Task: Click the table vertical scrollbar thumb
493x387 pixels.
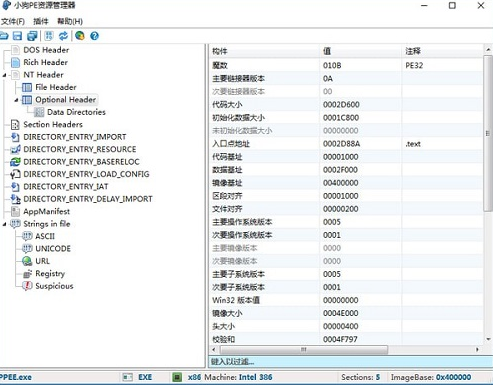Action: pos(488,133)
